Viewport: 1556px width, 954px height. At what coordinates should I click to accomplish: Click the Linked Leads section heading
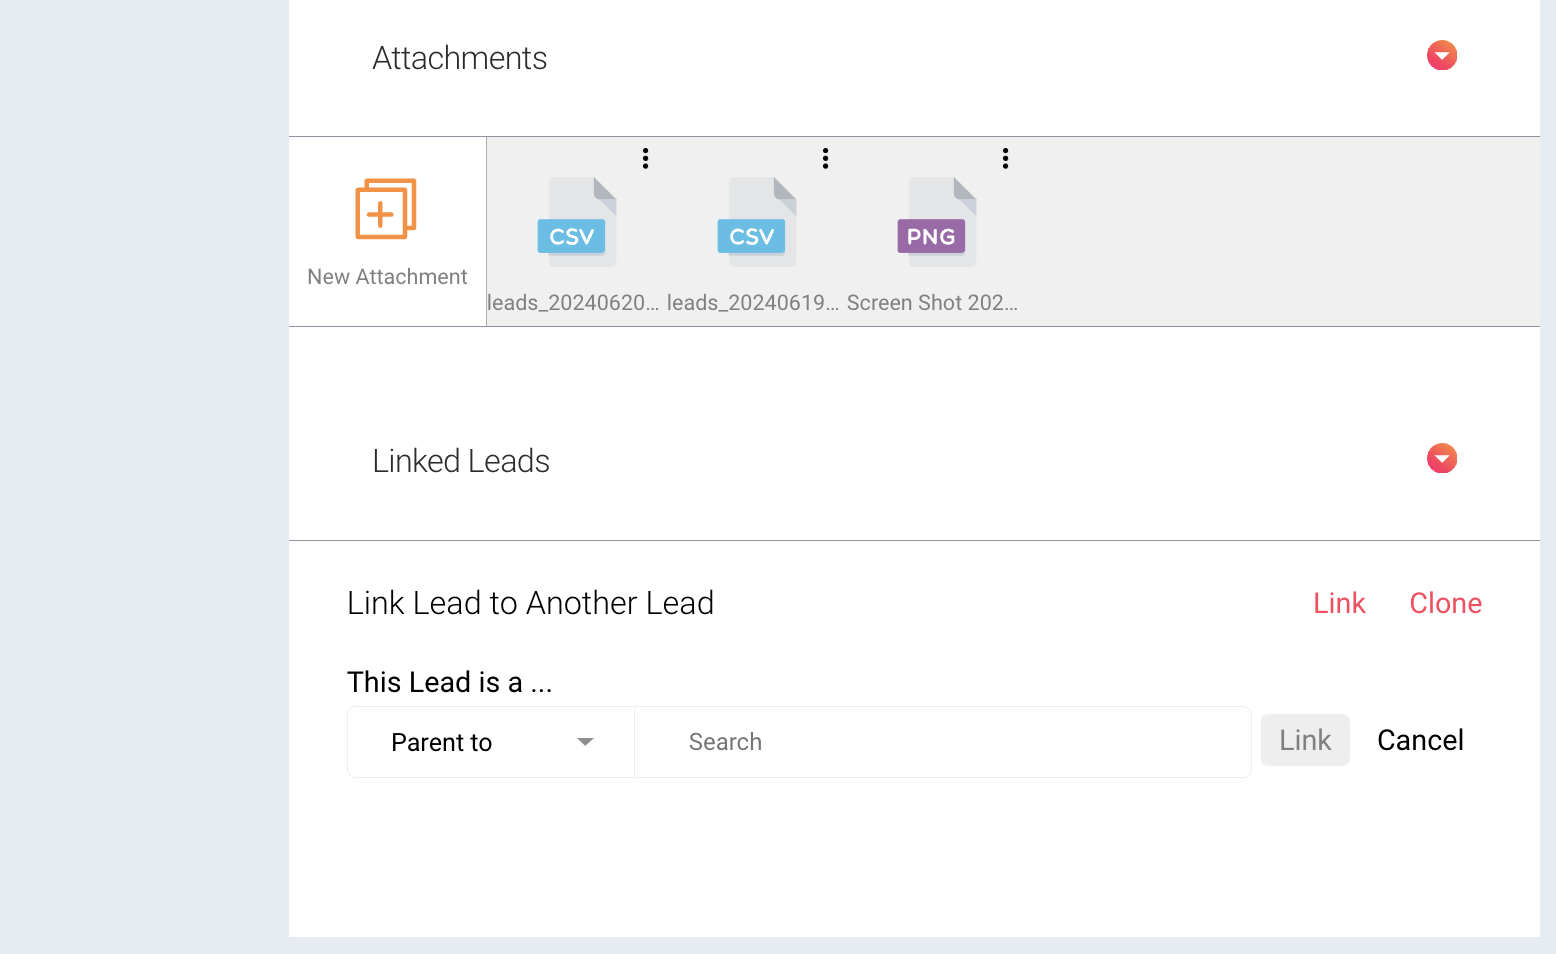coord(461,461)
